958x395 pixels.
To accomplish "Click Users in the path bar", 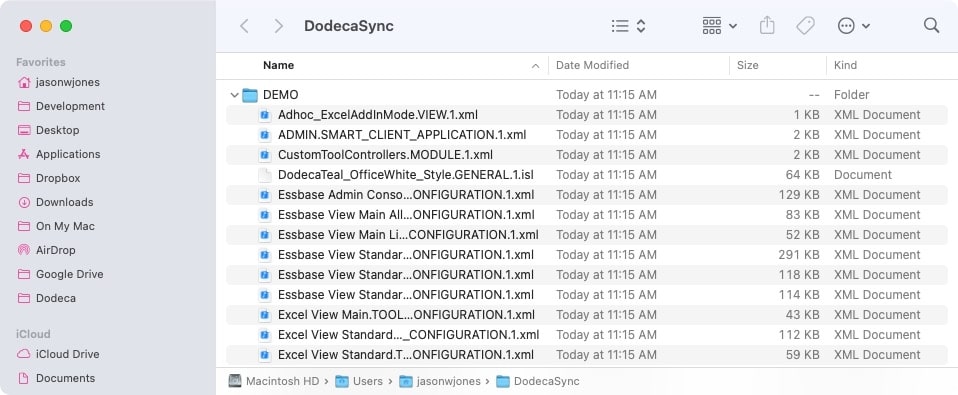I will coord(359,382).
